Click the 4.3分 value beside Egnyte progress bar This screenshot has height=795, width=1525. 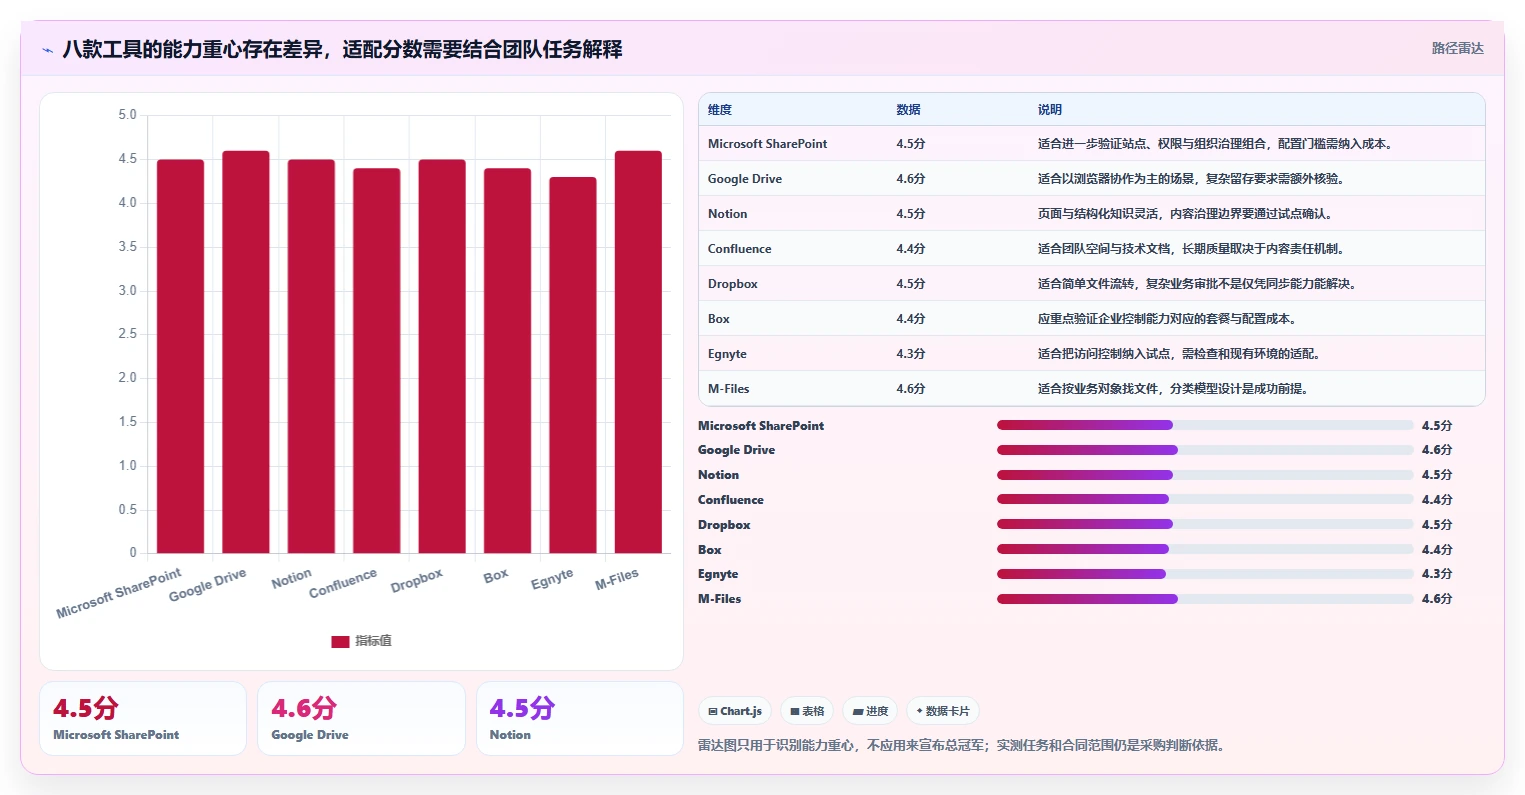tap(1437, 574)
